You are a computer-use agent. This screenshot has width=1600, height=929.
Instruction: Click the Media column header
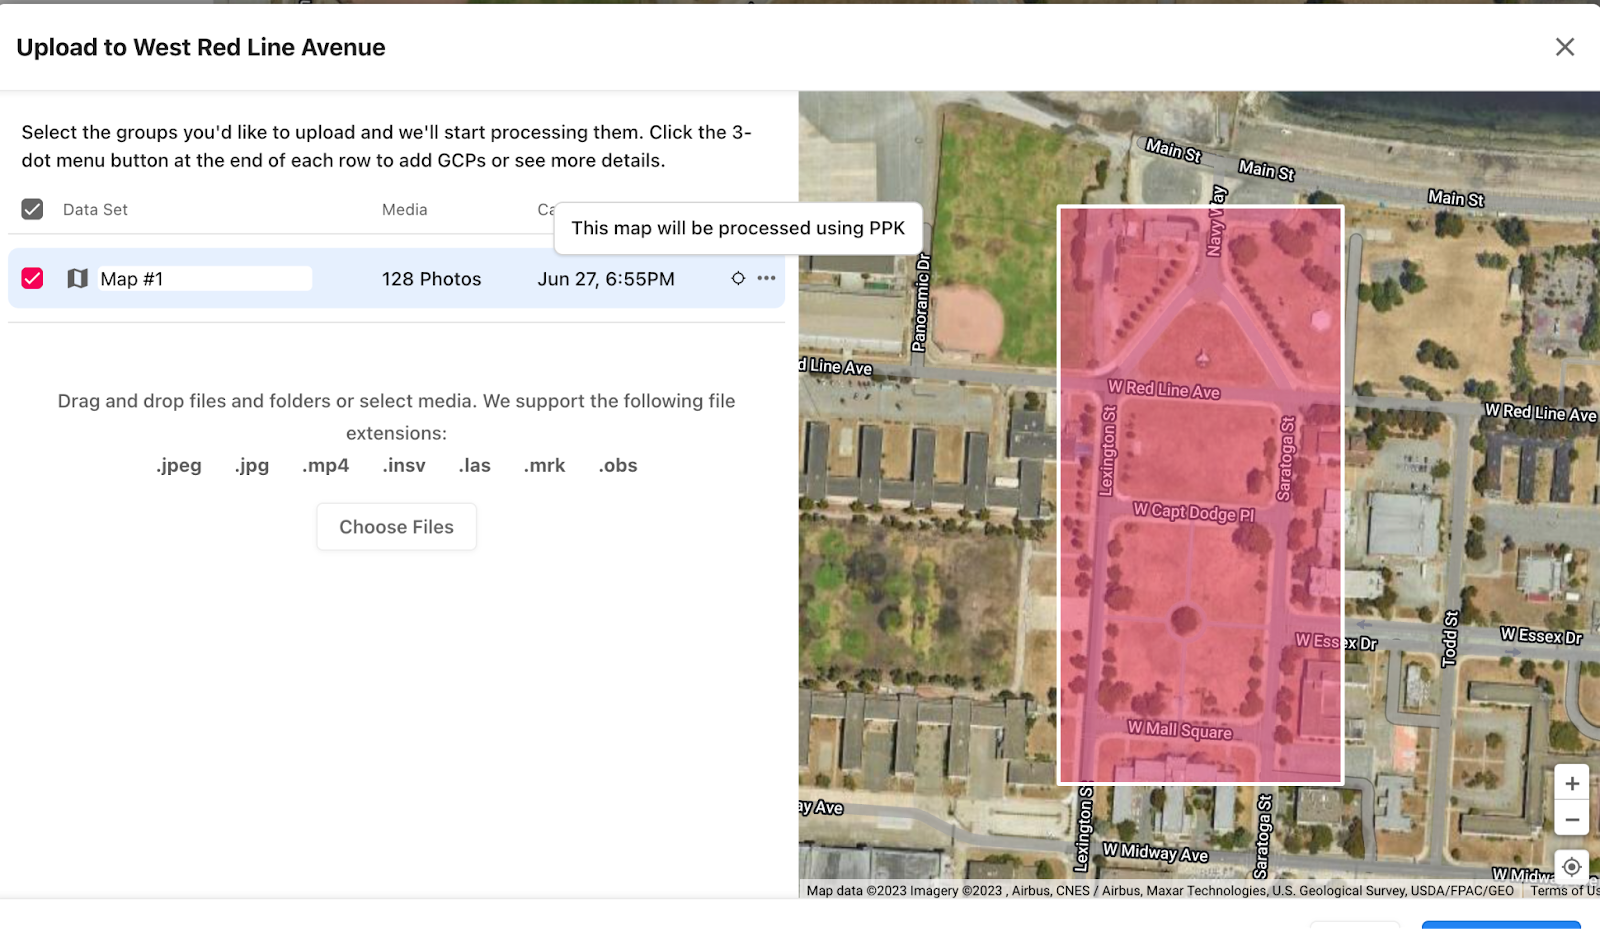point(404,209)
